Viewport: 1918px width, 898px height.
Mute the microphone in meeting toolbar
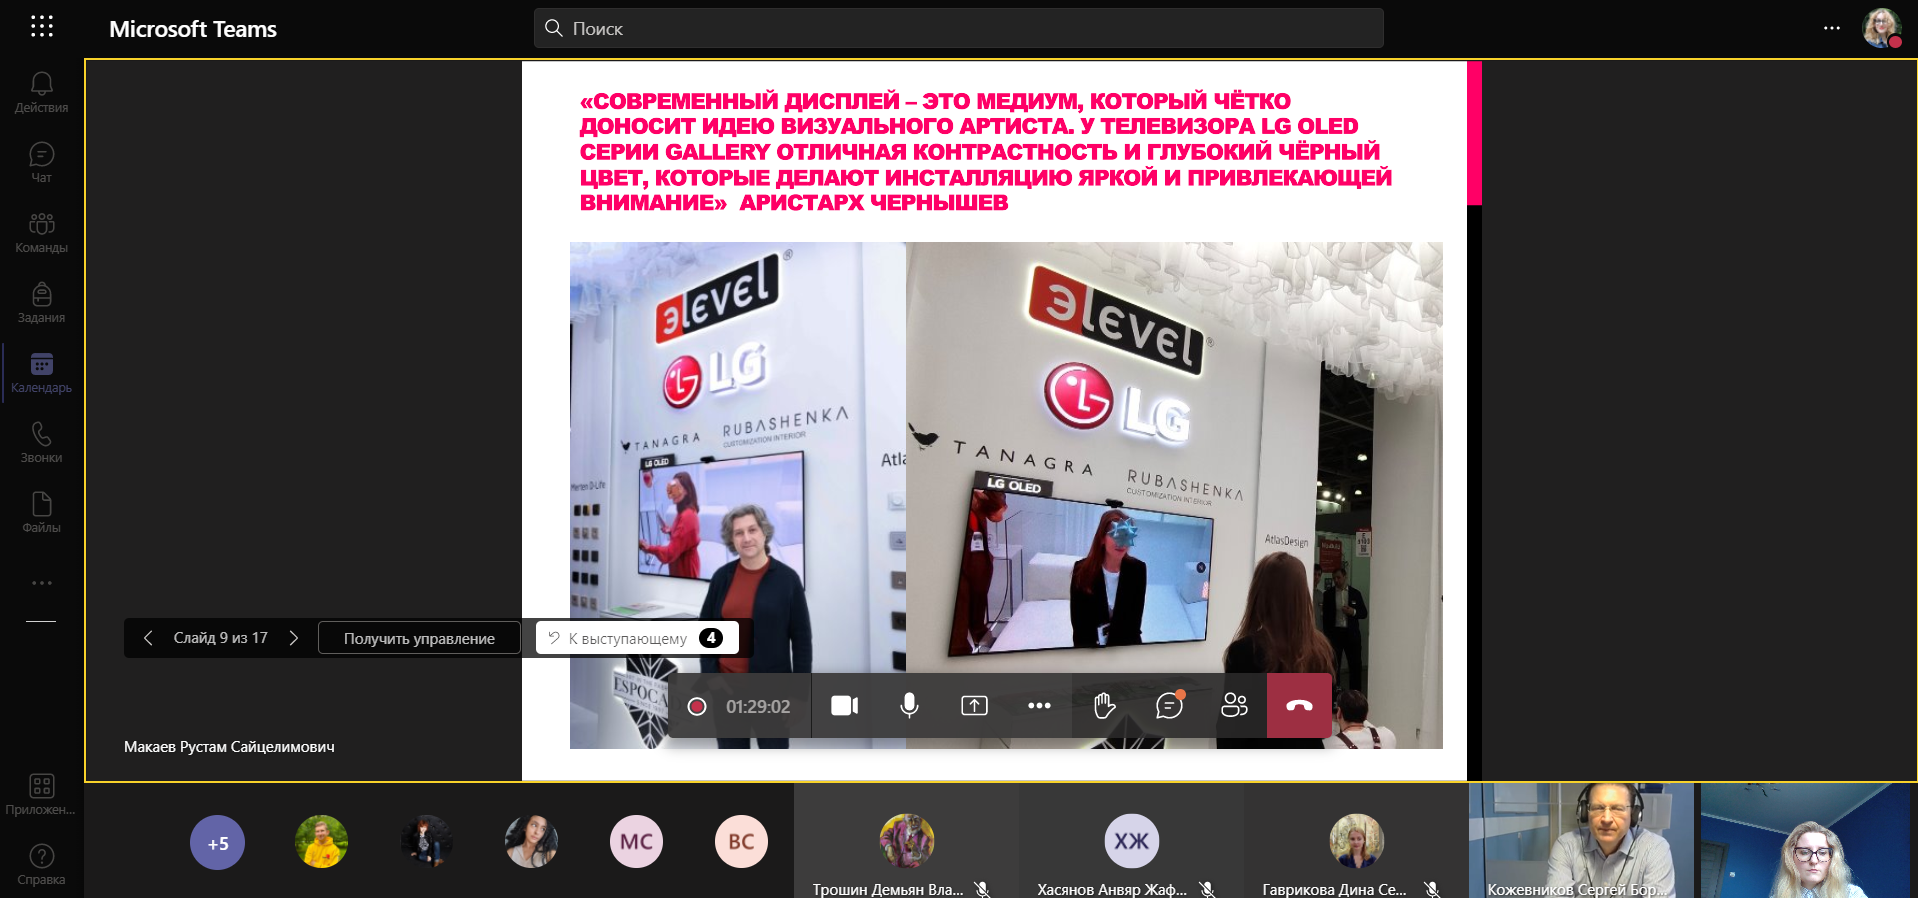909,706
